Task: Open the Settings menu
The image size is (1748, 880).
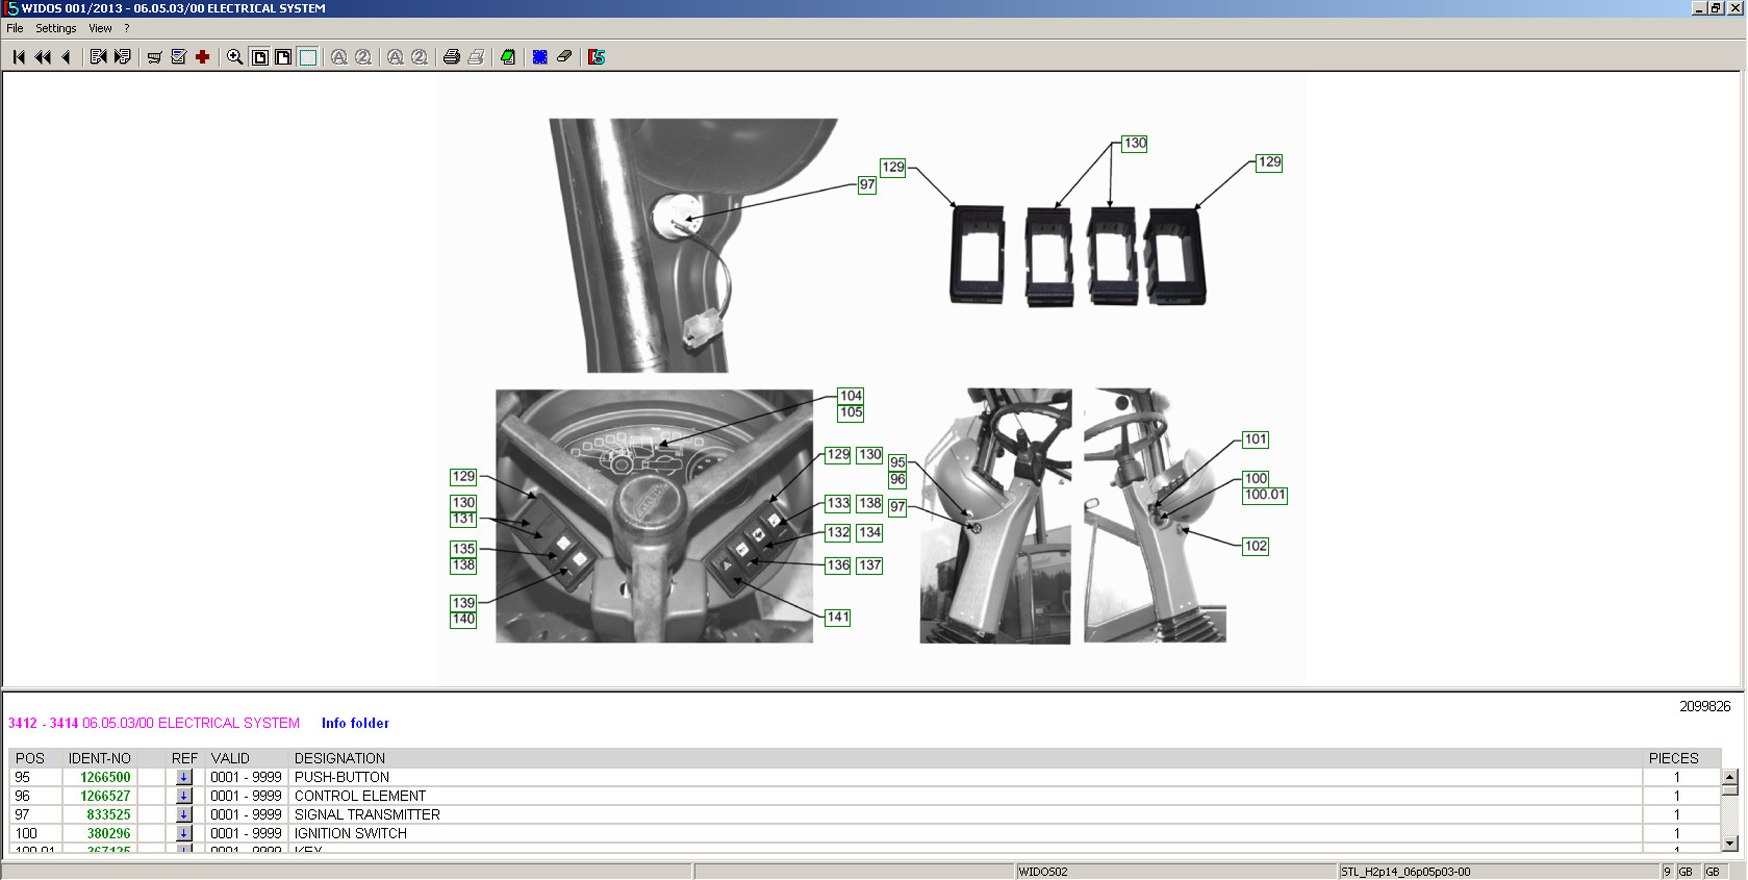Action: click(56, 28)
